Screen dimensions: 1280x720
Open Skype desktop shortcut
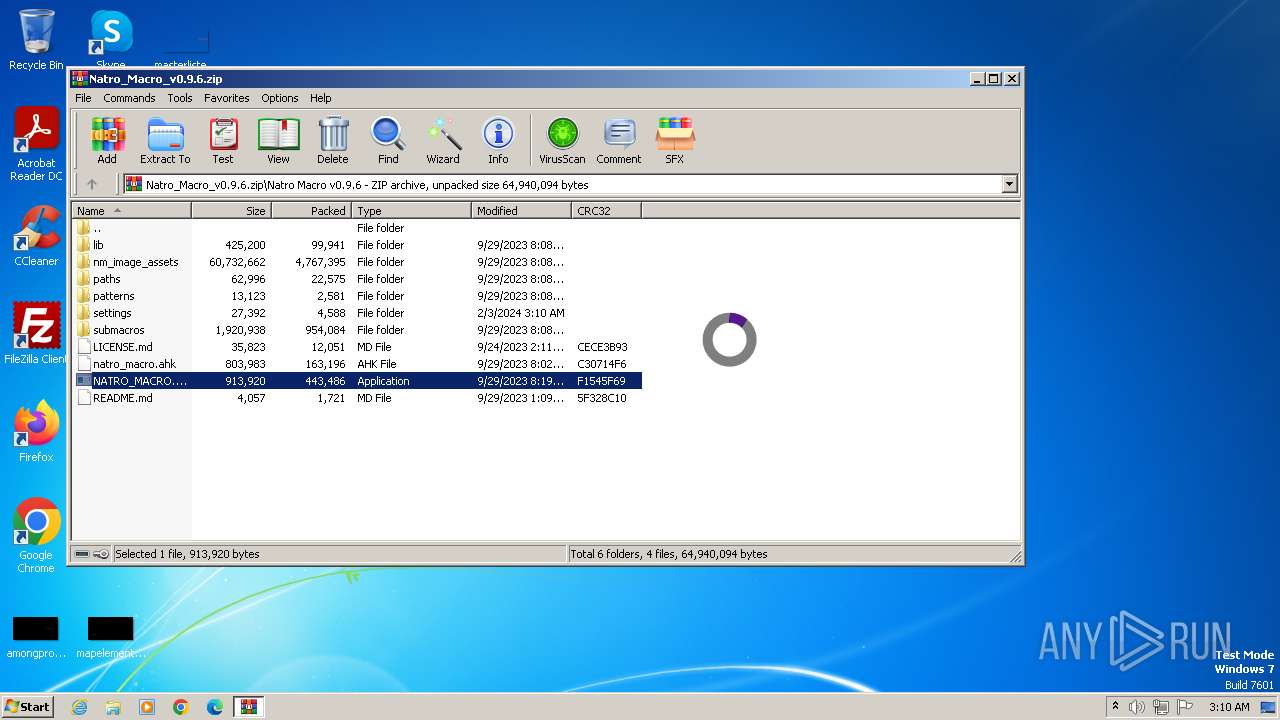pos(110,40)
